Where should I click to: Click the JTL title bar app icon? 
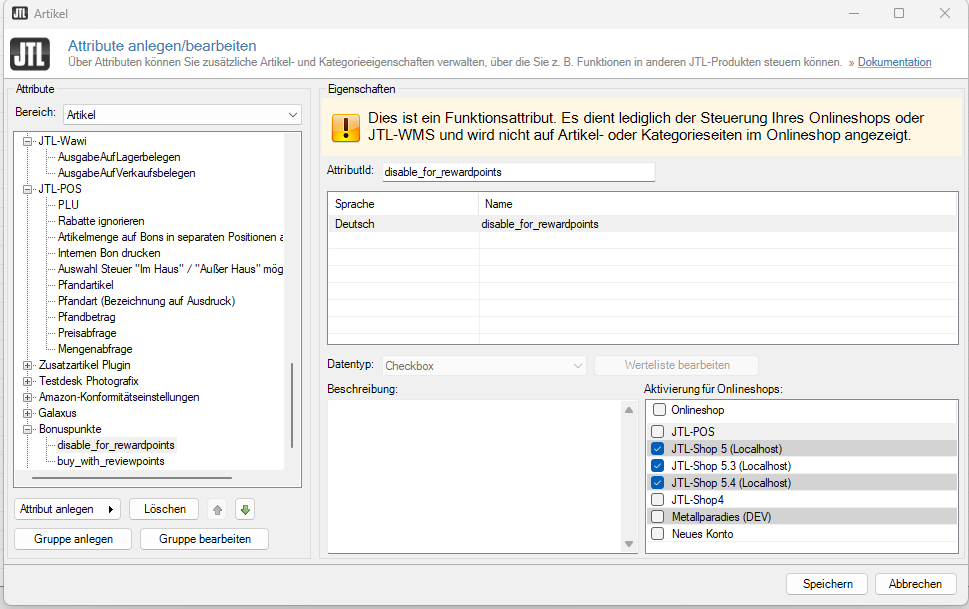[x=20, y=13]
